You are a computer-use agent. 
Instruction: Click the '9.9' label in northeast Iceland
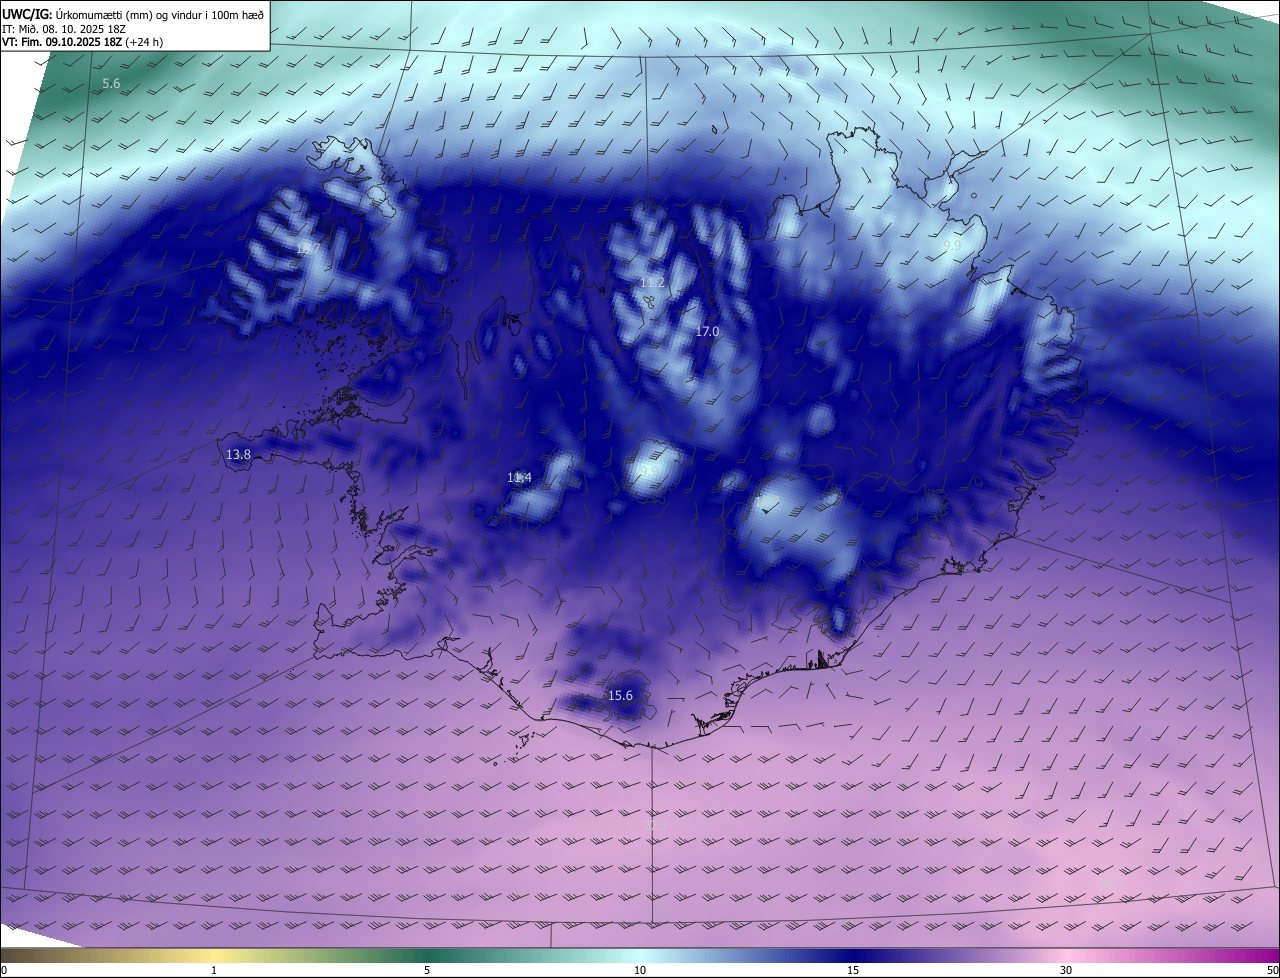[951, 245]
